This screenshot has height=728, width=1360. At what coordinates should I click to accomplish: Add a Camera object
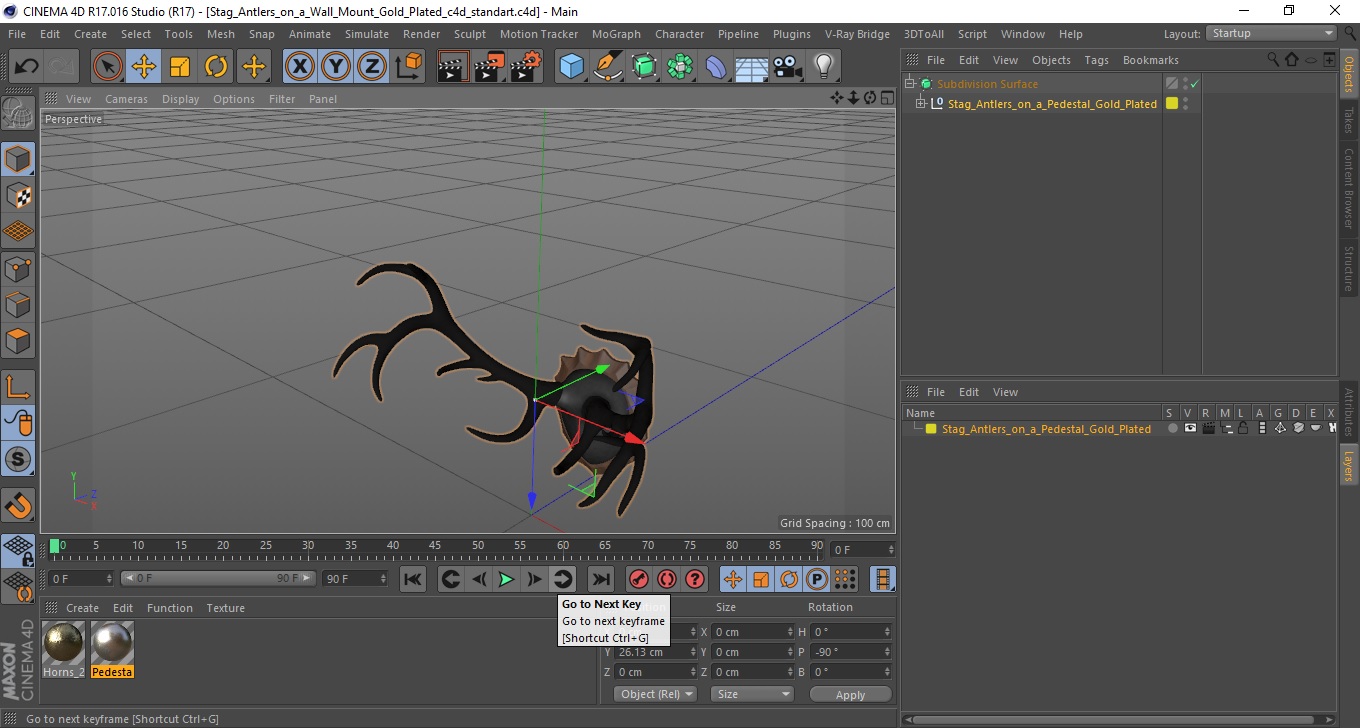[788, 67]
